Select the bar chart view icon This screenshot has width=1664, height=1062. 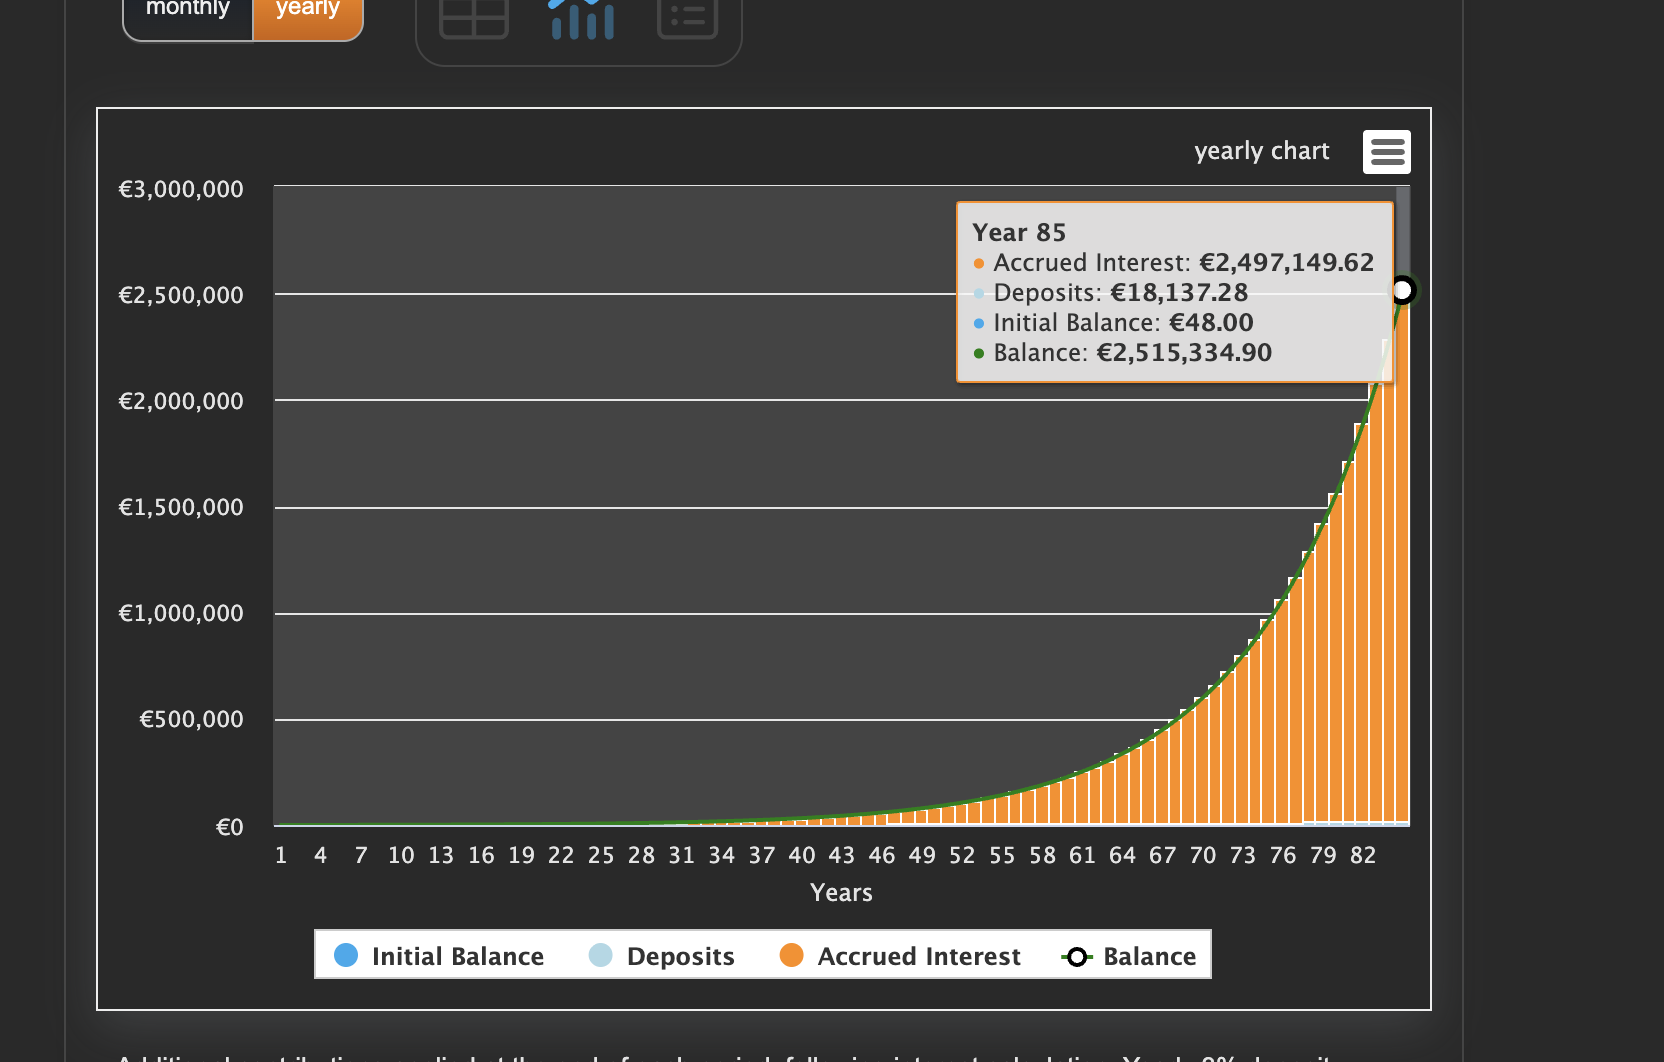point(582,18)
